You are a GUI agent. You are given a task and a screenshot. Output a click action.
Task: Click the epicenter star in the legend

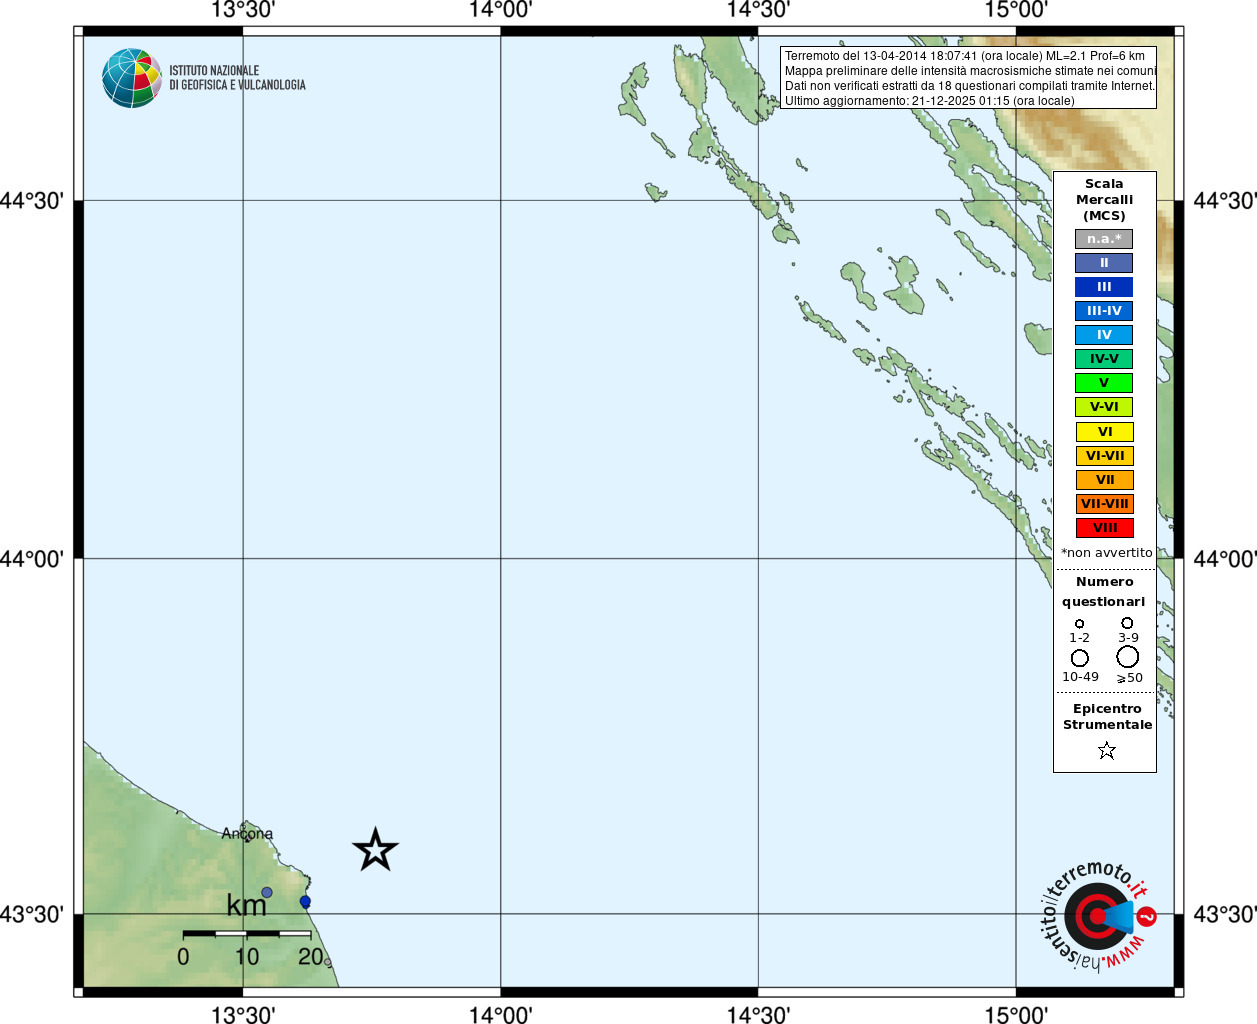tap(1106, 750)
